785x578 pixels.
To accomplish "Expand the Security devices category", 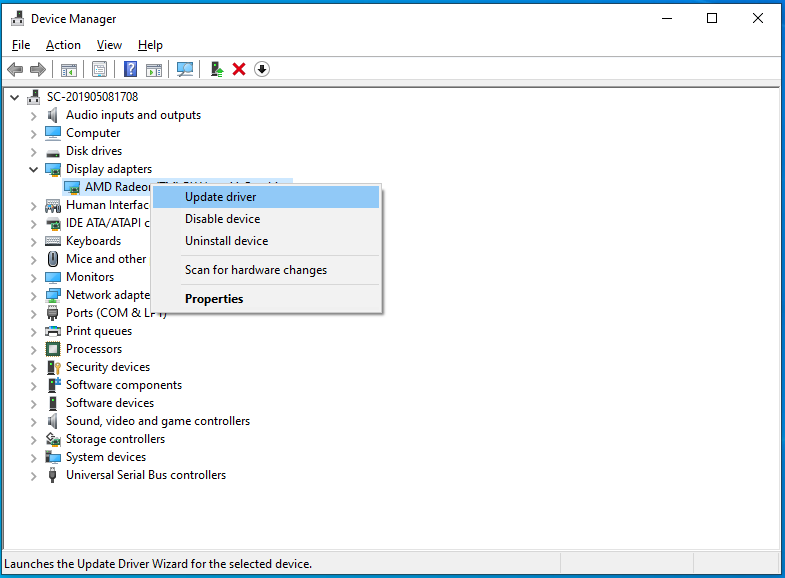I will pos(34,368).
